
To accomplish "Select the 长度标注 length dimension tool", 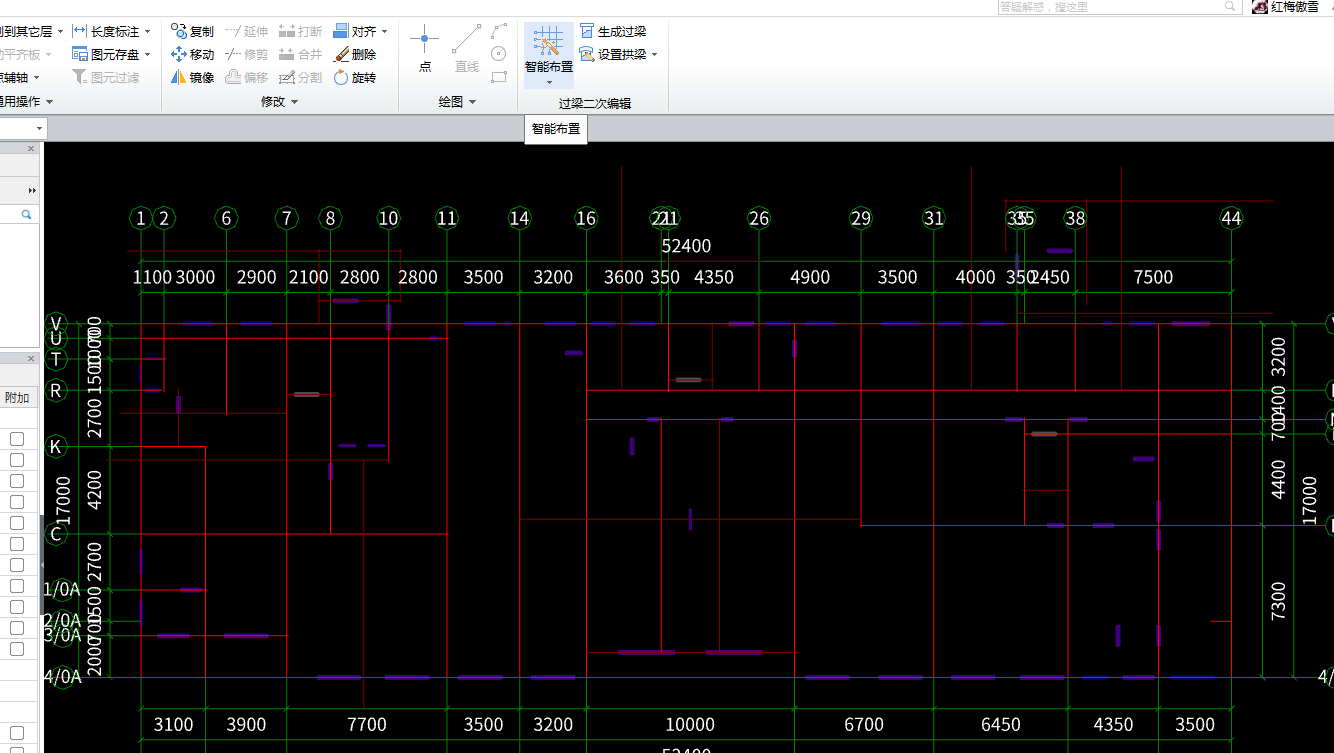I will [x=106, y=32].
